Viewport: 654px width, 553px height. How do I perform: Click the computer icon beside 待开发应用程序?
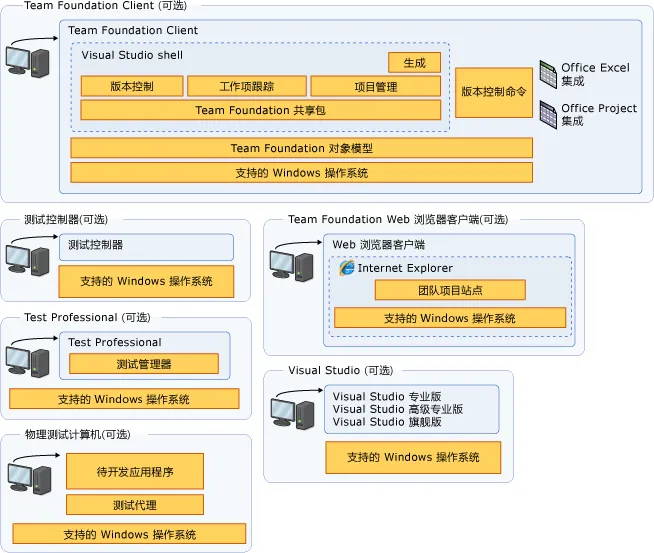(30, 479)
